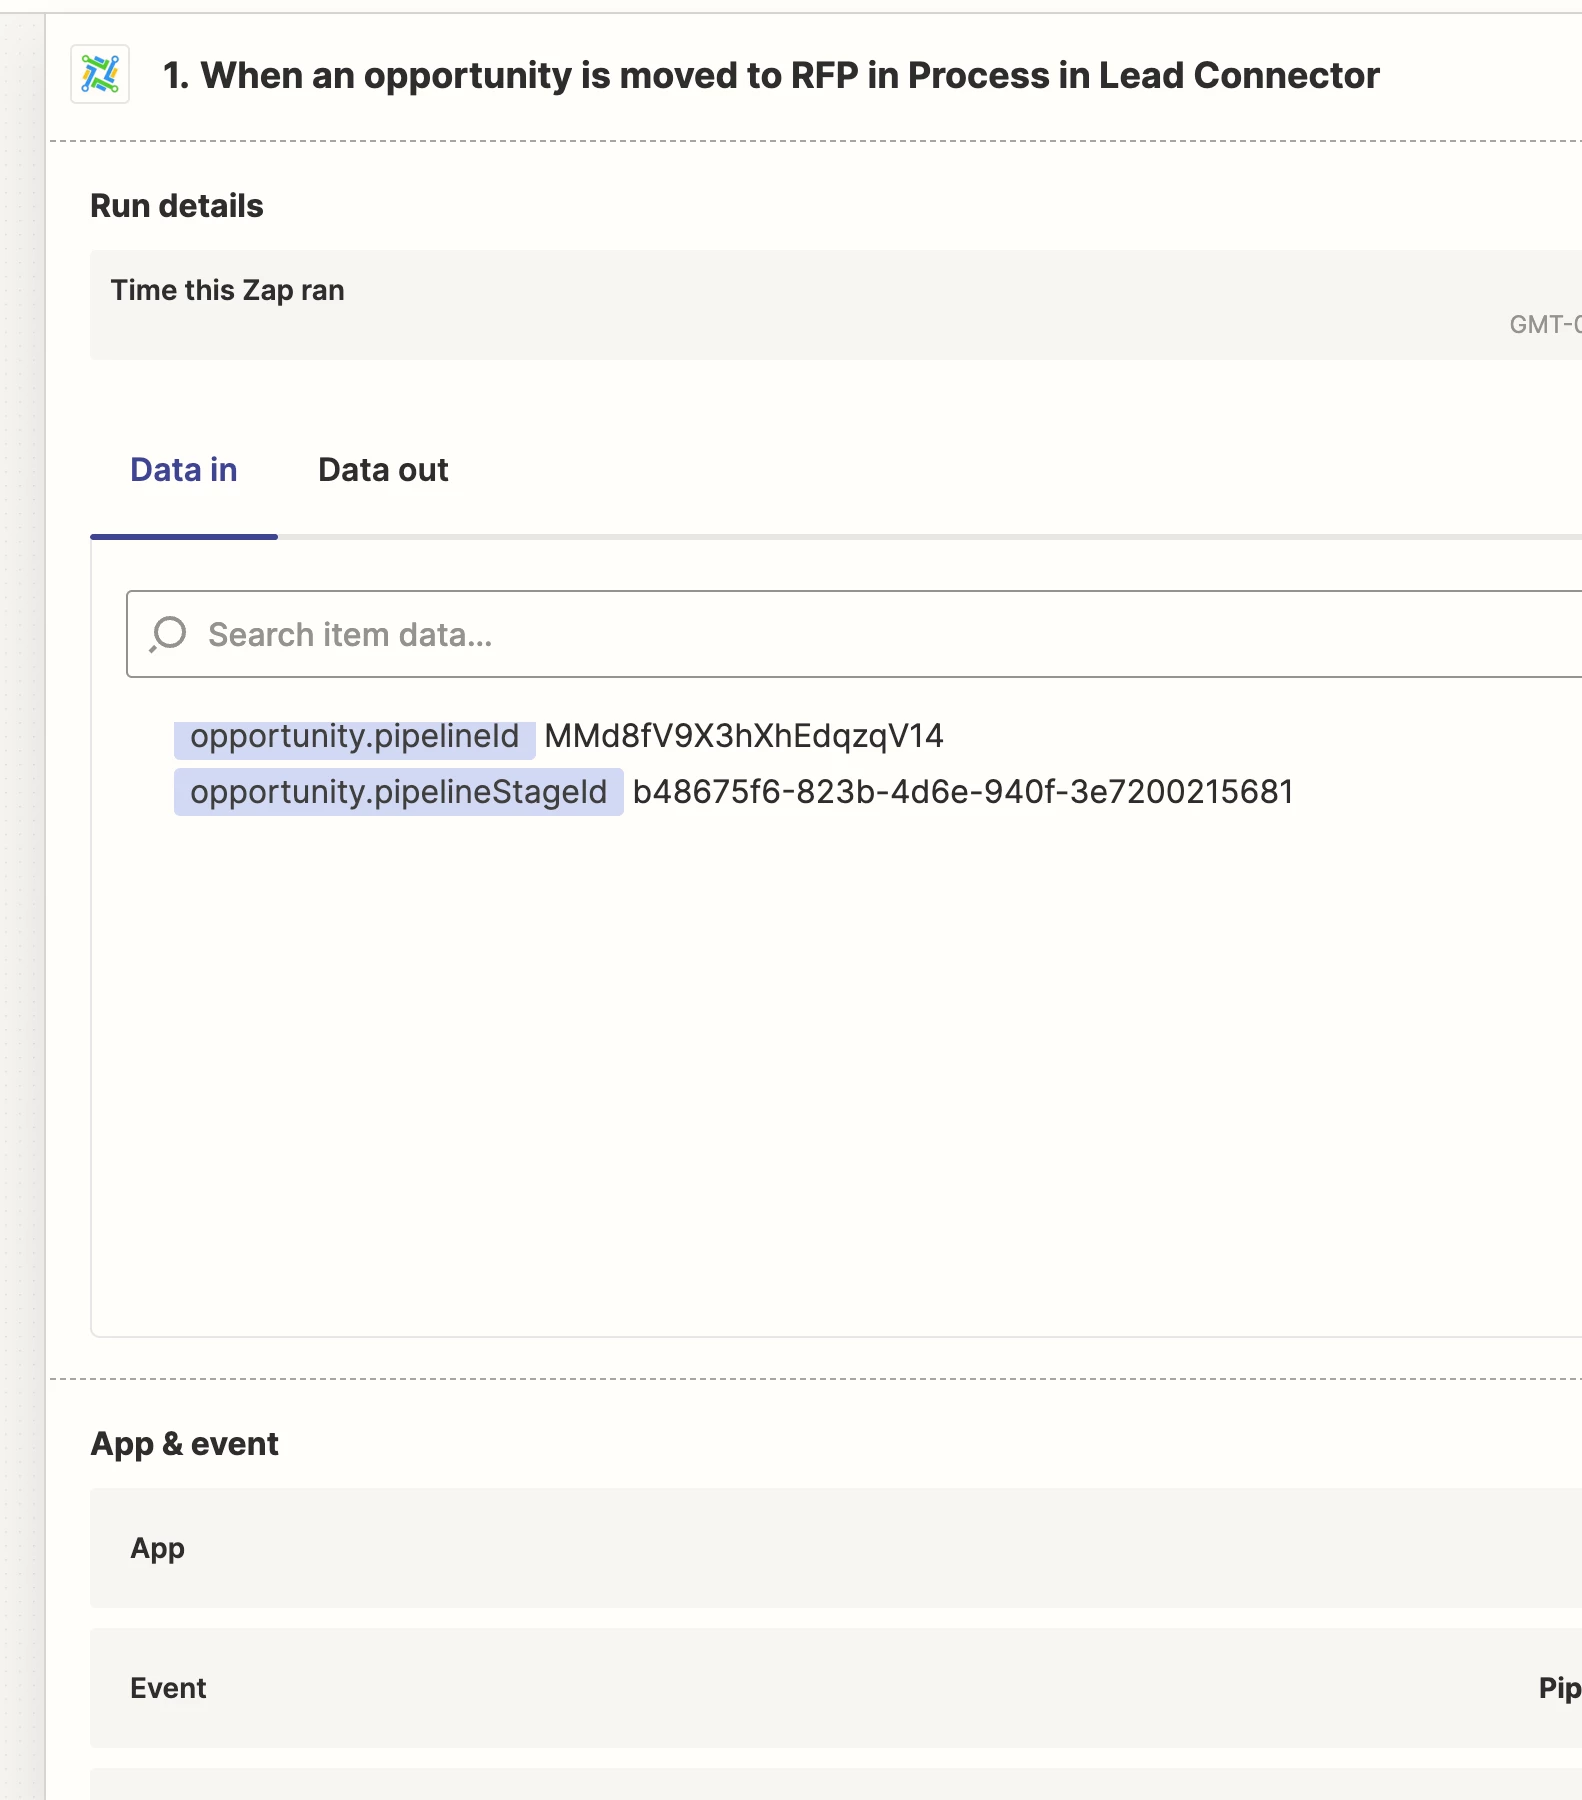
Task: Click the step title about RFP in Process
Action: [771, 75]
